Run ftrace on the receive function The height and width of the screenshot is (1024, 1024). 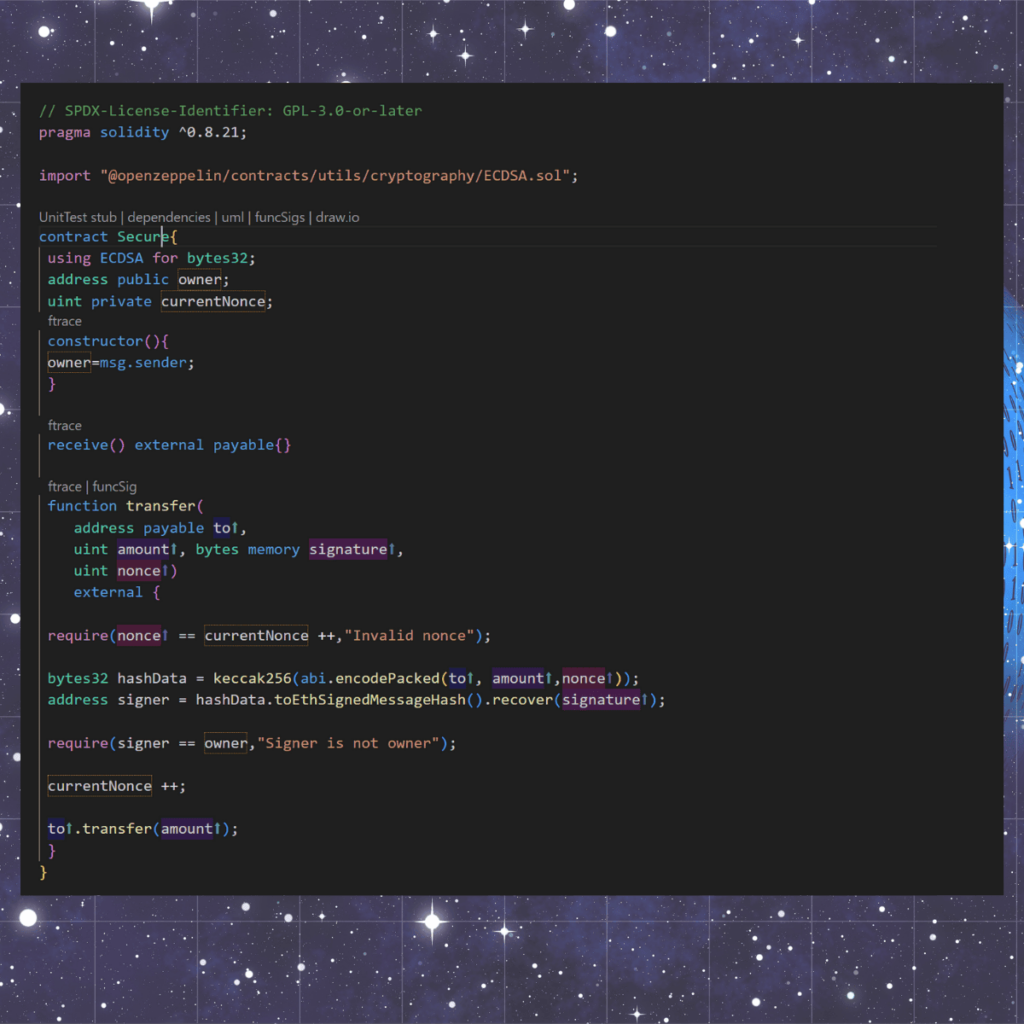click(64, 425)
